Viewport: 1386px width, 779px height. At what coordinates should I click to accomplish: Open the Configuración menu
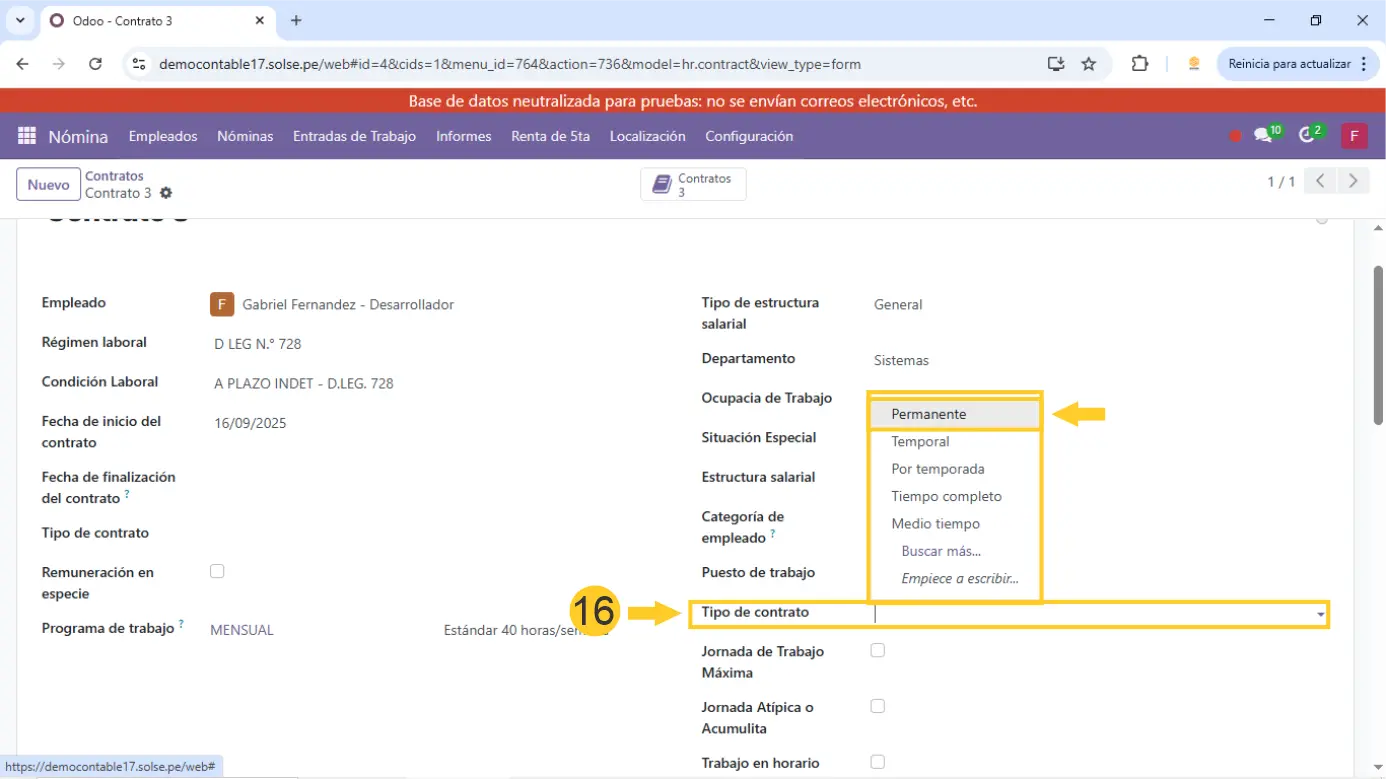point(749,136)
